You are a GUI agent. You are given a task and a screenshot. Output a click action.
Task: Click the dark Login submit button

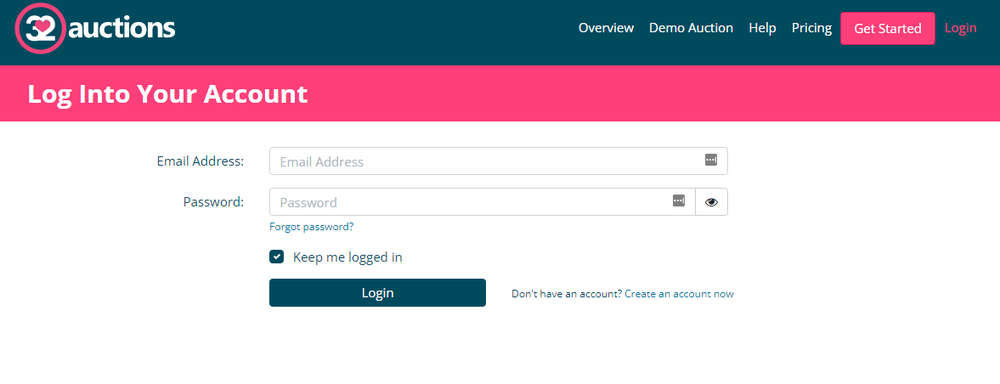pyautogui.click(x=378, y=293)
